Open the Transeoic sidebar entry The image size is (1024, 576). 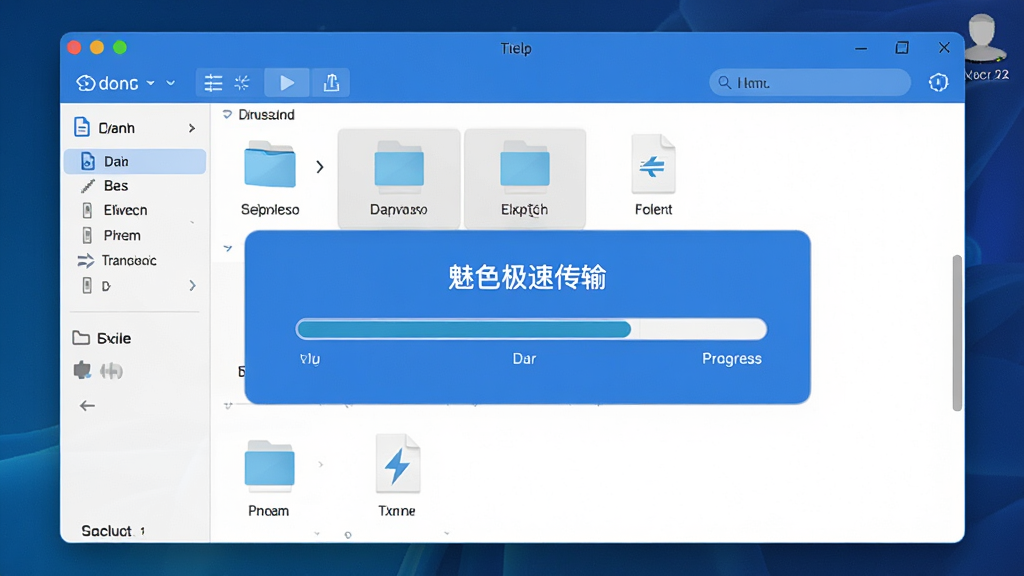click(129, 261)
